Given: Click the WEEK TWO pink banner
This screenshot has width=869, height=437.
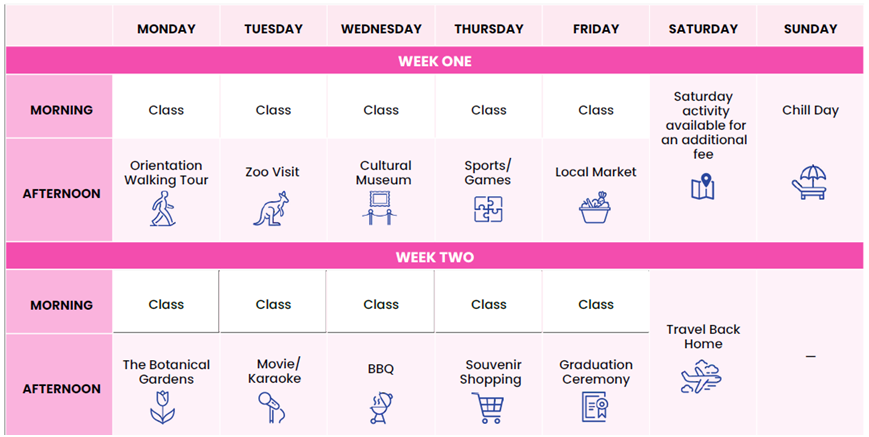Looking at the screenshot, I should (x=434, y=257).
